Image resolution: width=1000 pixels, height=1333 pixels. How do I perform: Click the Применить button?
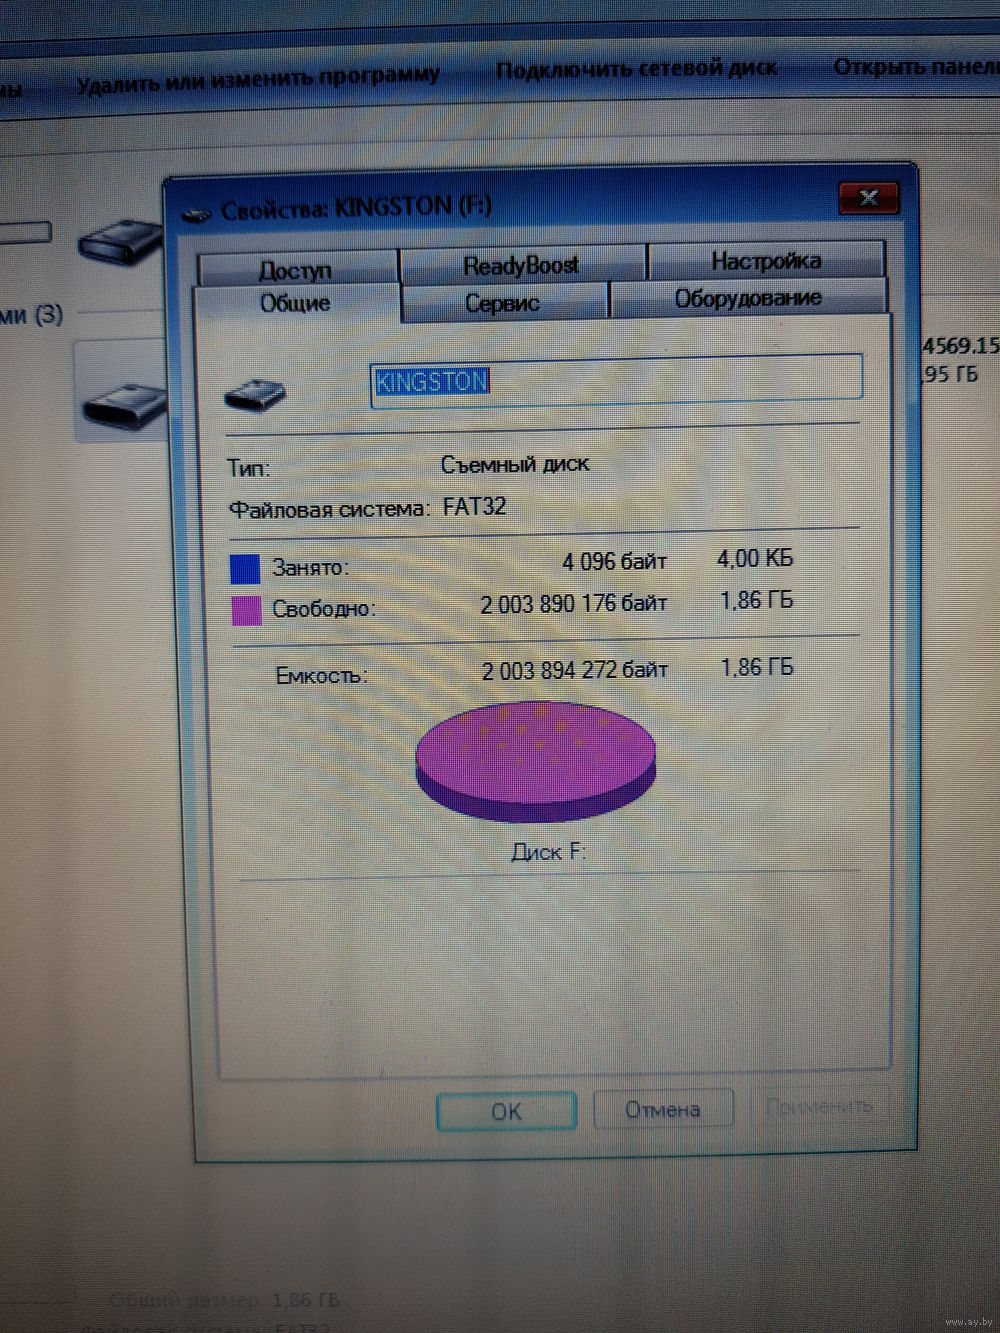click(x=819, y=1106)
